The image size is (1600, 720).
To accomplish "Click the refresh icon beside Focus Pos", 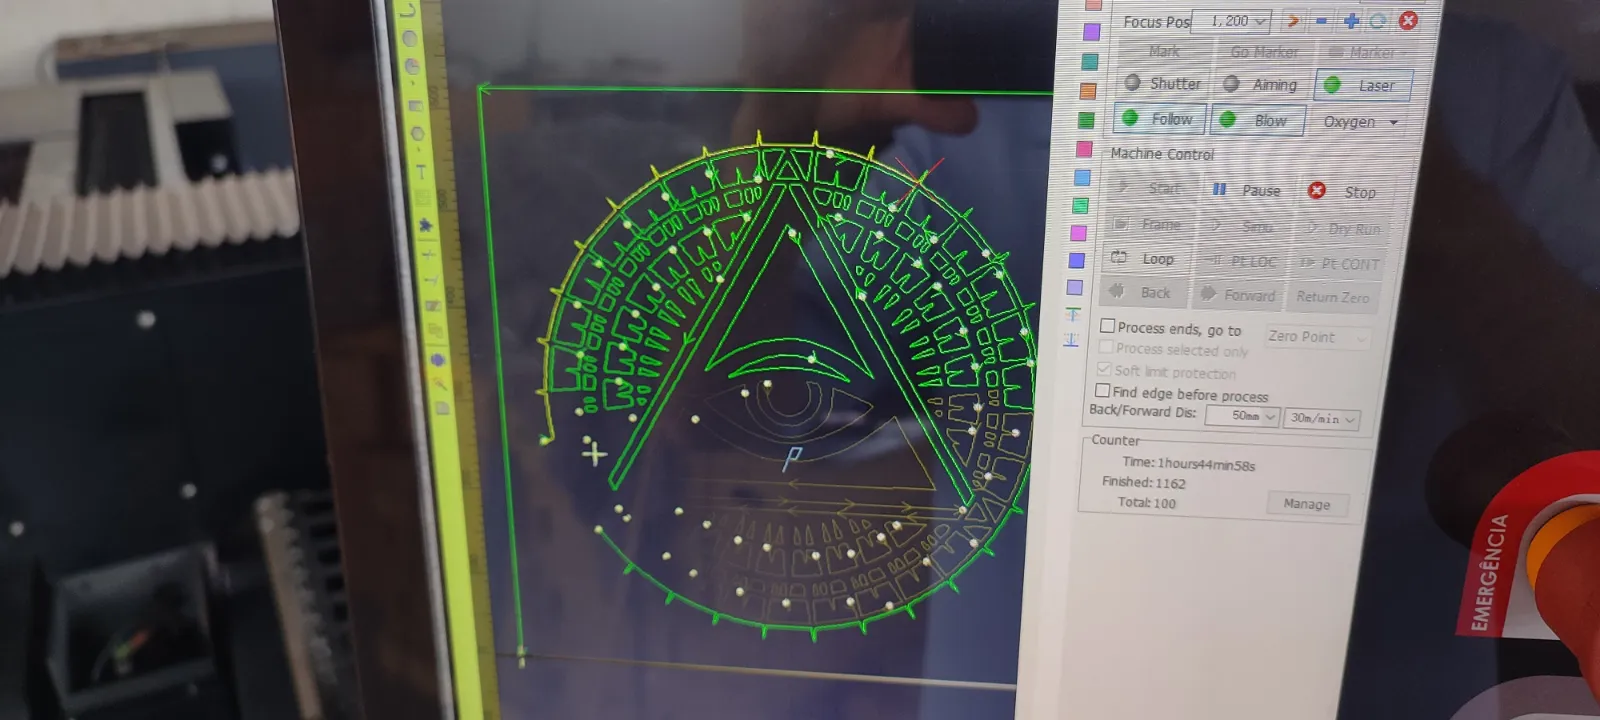I will click(x=1378, y=20).
